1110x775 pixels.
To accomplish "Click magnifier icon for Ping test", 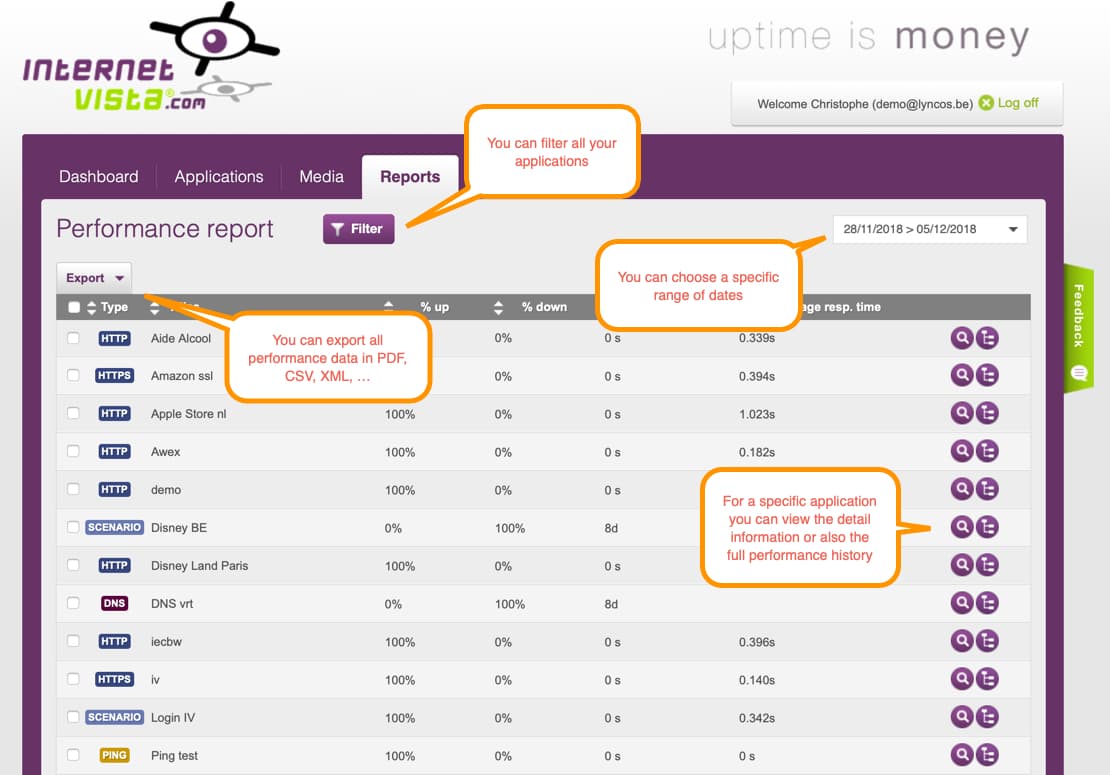I will (961, 755).
